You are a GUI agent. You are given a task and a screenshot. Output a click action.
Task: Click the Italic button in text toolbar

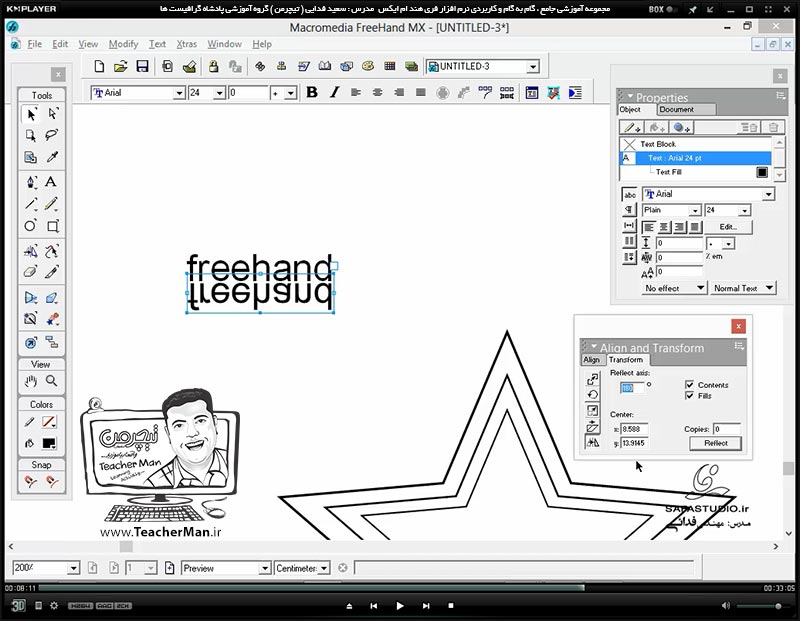click(x=334, y=92)
